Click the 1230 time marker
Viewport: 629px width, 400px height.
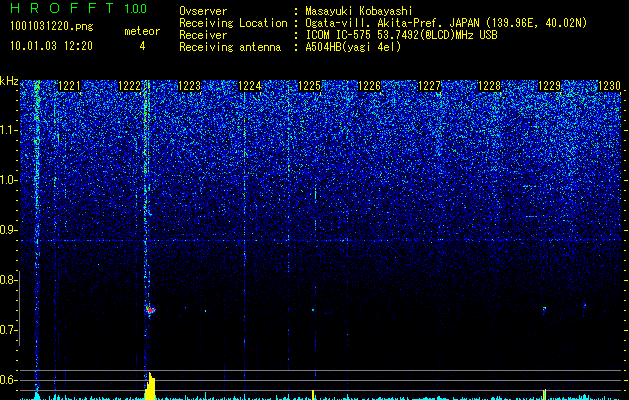[609, 86]
